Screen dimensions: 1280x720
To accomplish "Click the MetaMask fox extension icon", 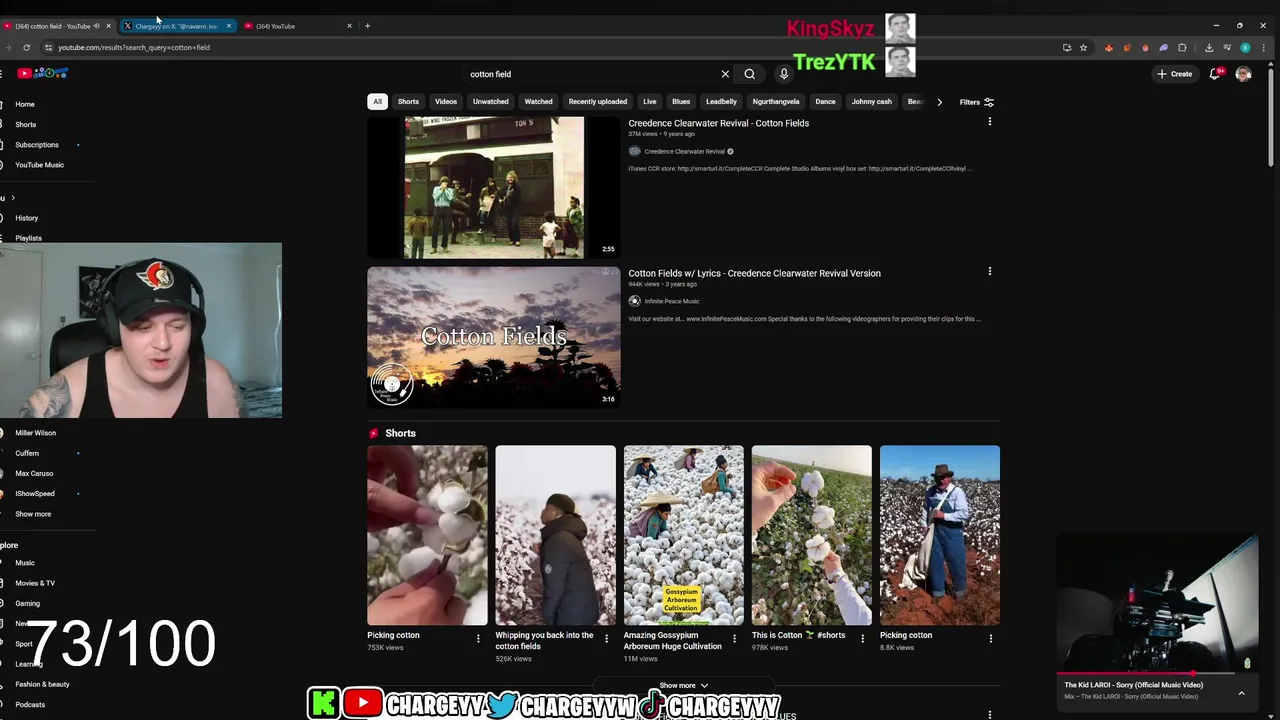I will tap(1109, 47).
